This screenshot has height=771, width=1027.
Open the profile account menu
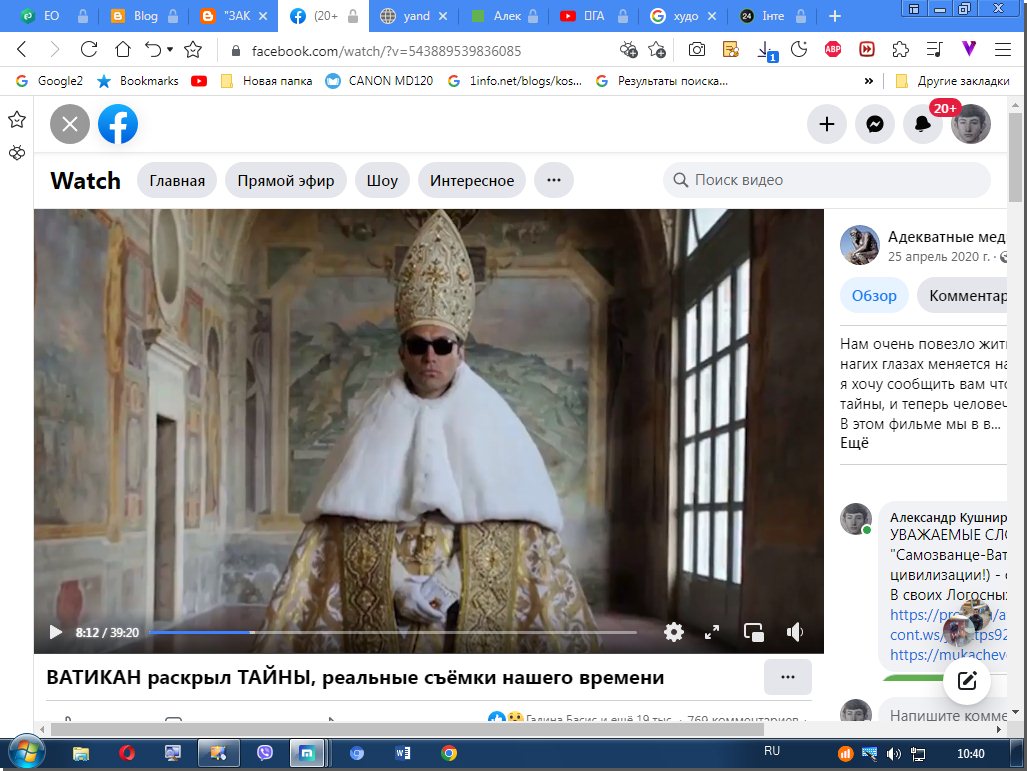(x=971, y=124)
